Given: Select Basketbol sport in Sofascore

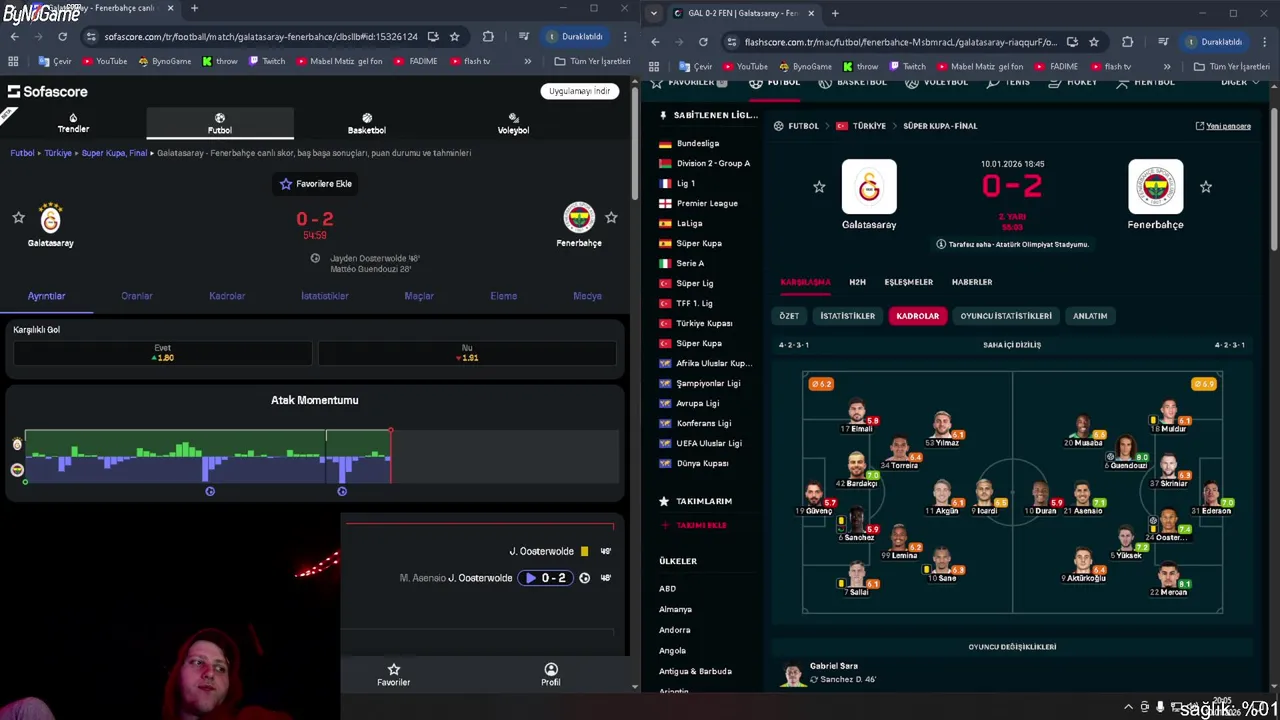Looking at the screenshot, I should 367,123.
